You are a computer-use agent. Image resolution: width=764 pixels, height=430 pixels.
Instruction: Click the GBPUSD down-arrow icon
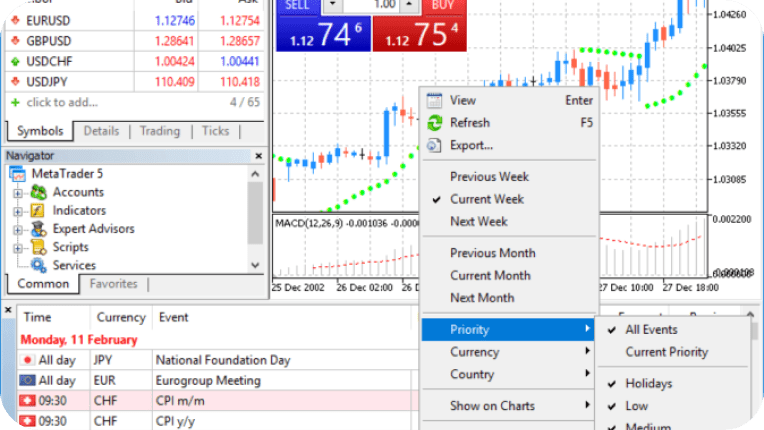[x=15, y=41]
